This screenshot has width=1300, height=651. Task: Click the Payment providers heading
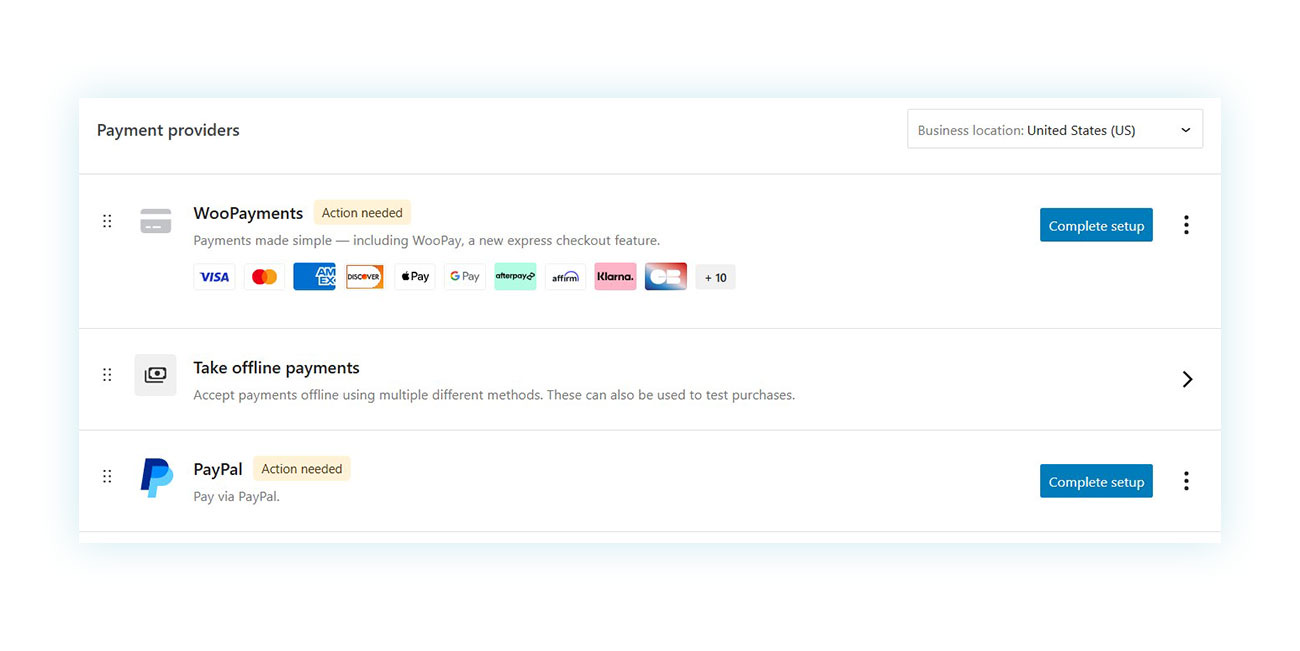[x=168, y=130]
